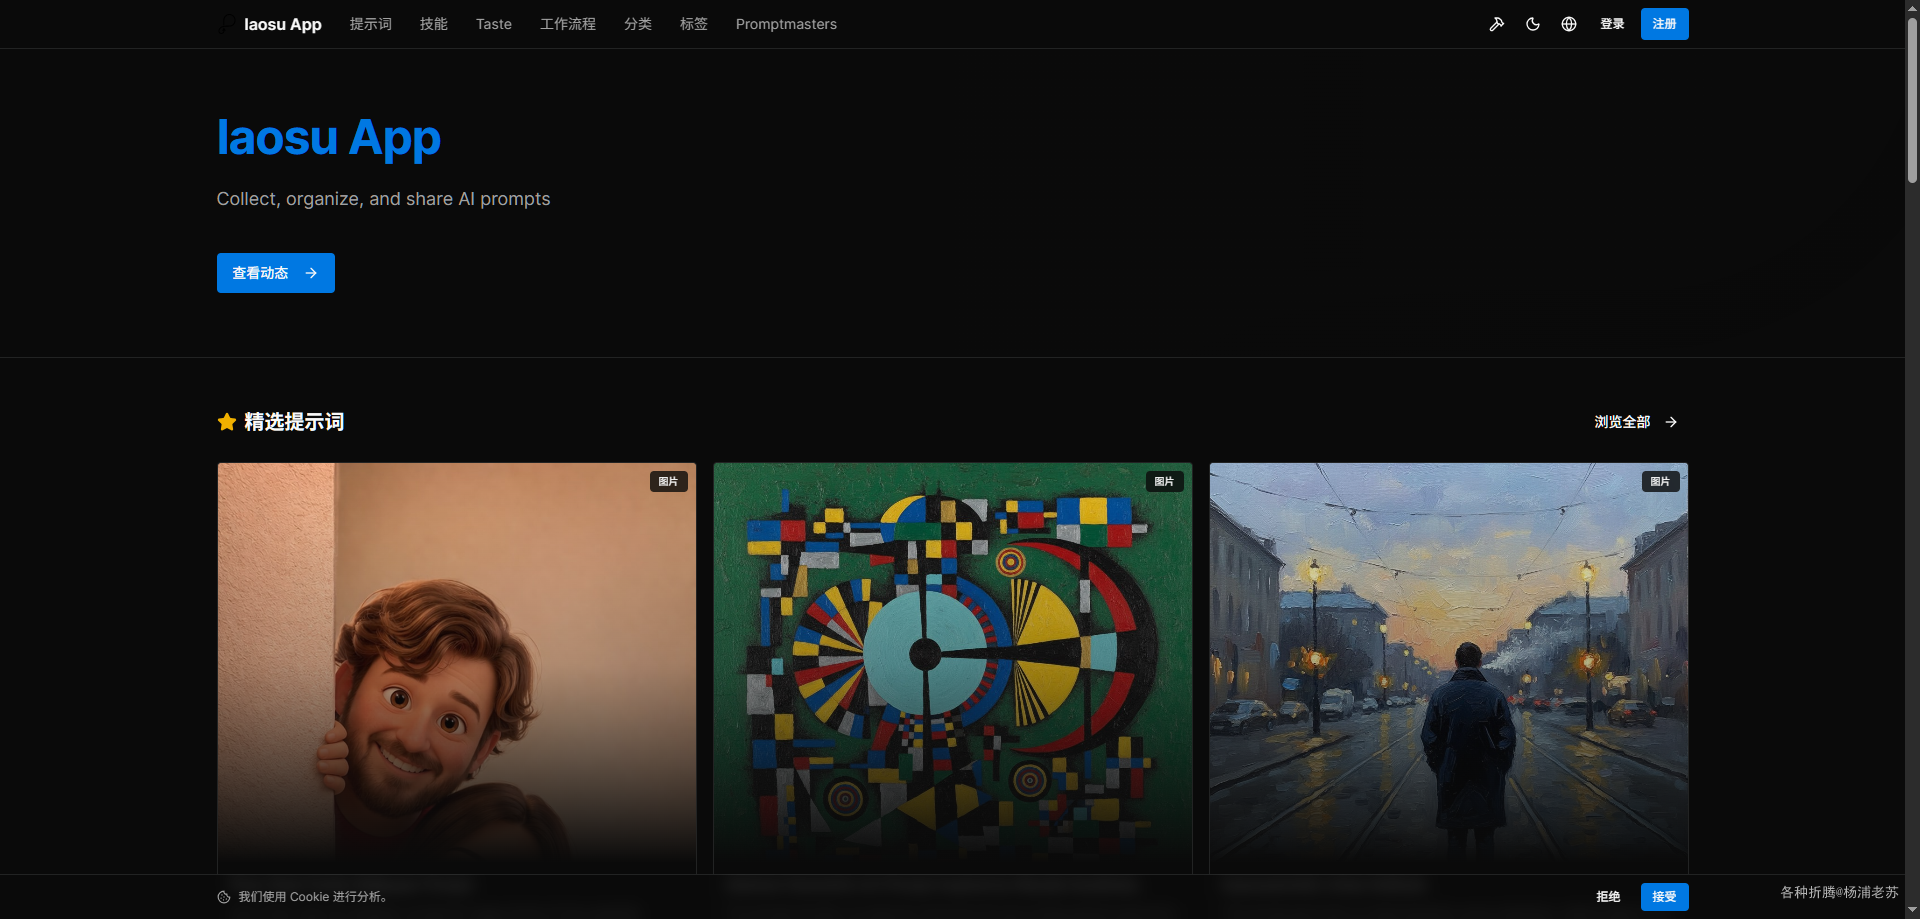The width and height of the screenshot is (1920, 919).
Task: Click the blue 注册 register button
Action: [x=1664, y=24]
